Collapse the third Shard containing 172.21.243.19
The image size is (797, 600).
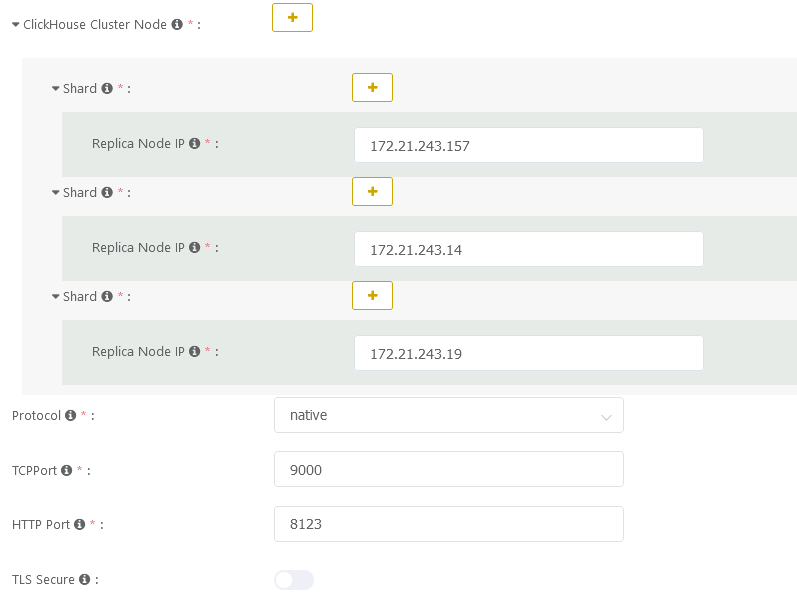(55, 296)
